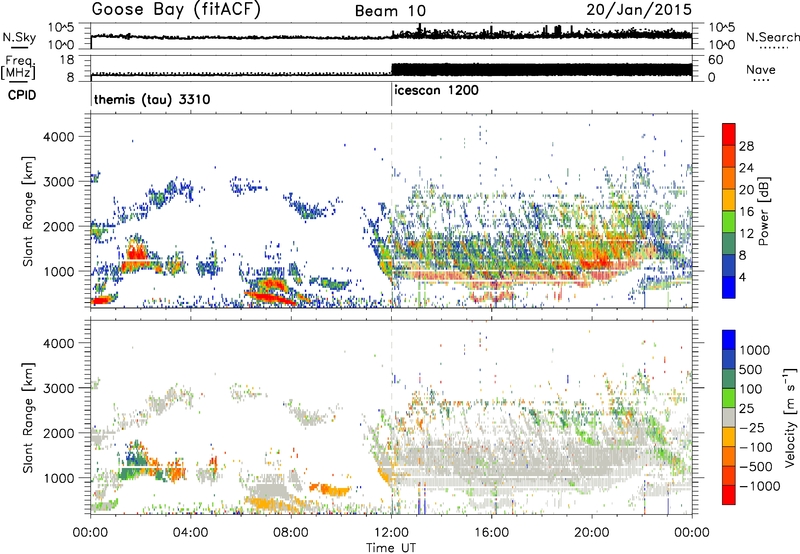Viewport: 800px width, 554px height.
Task: Click the 'Velocity [m s-1]' colorbar title
Action: coord(790,417)
